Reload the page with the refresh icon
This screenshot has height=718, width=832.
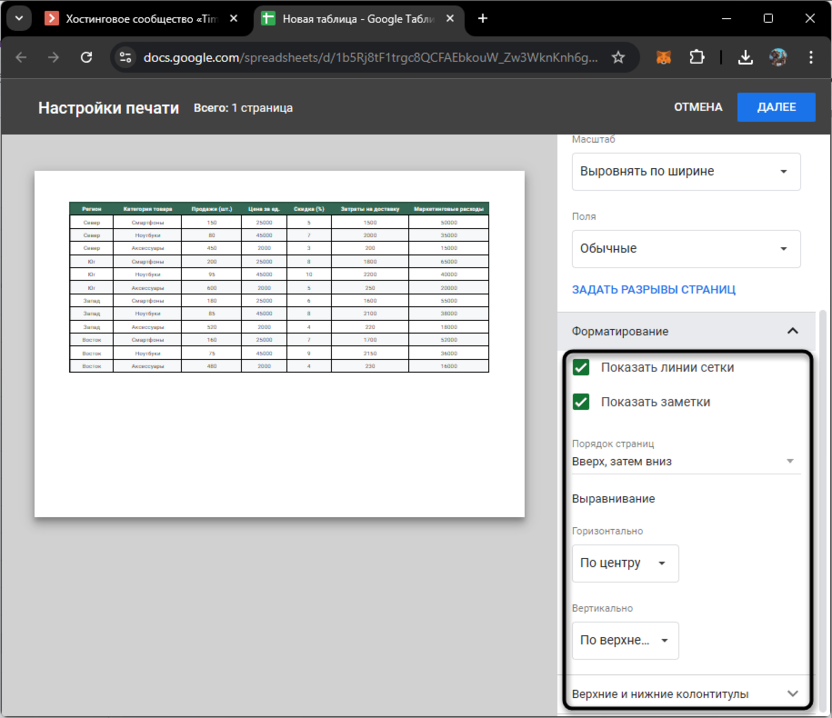click(x=86, y=58)
